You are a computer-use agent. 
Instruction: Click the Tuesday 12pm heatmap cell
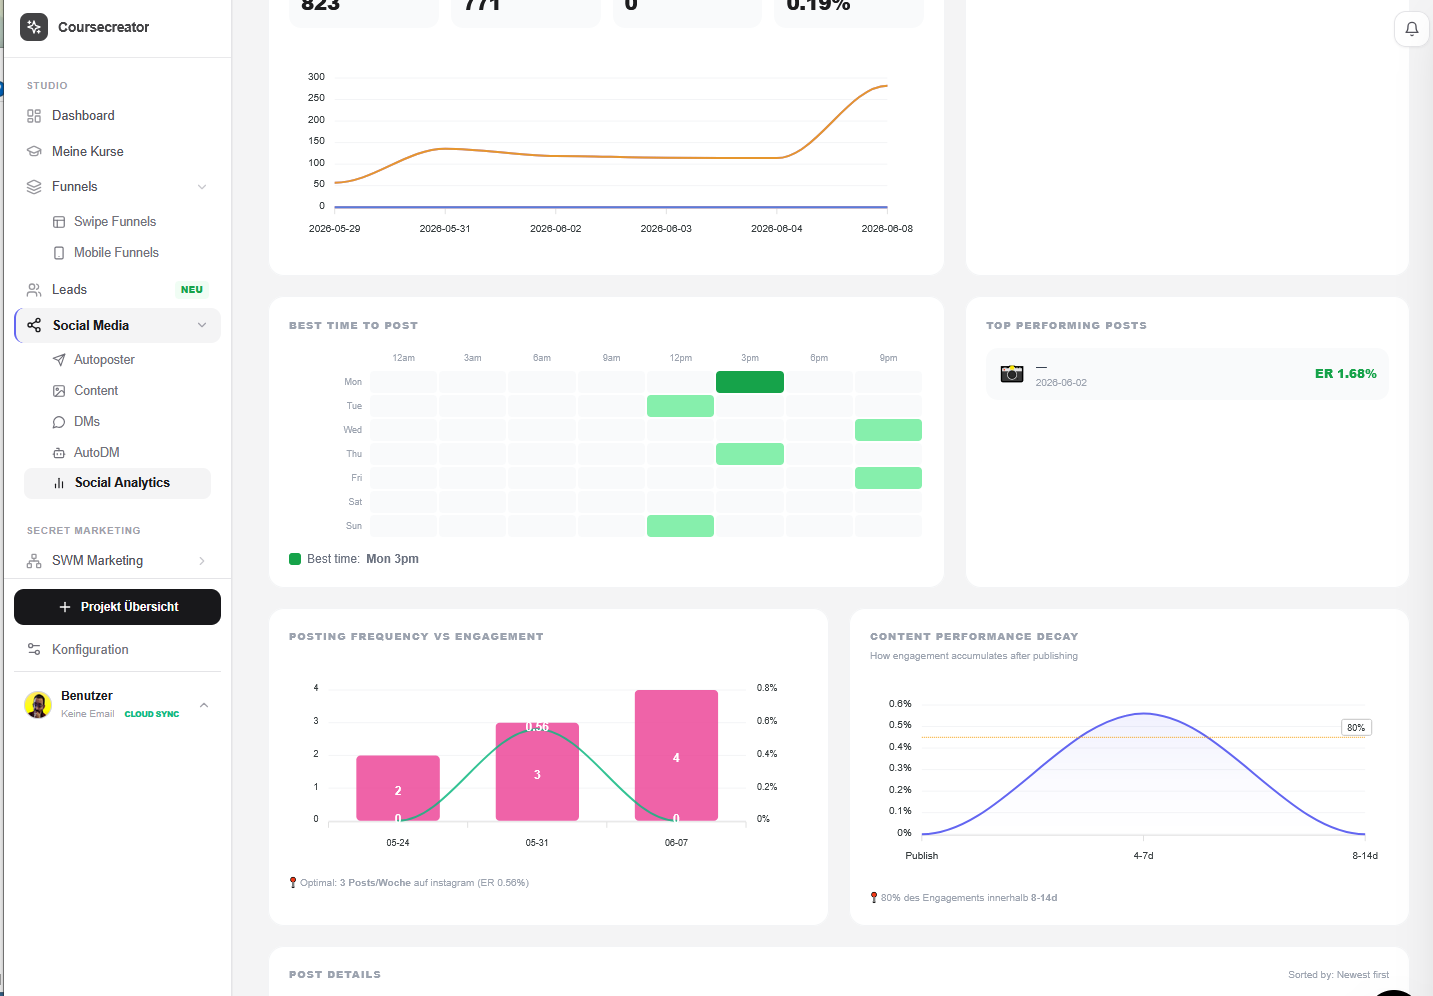[x=680, y=406]
